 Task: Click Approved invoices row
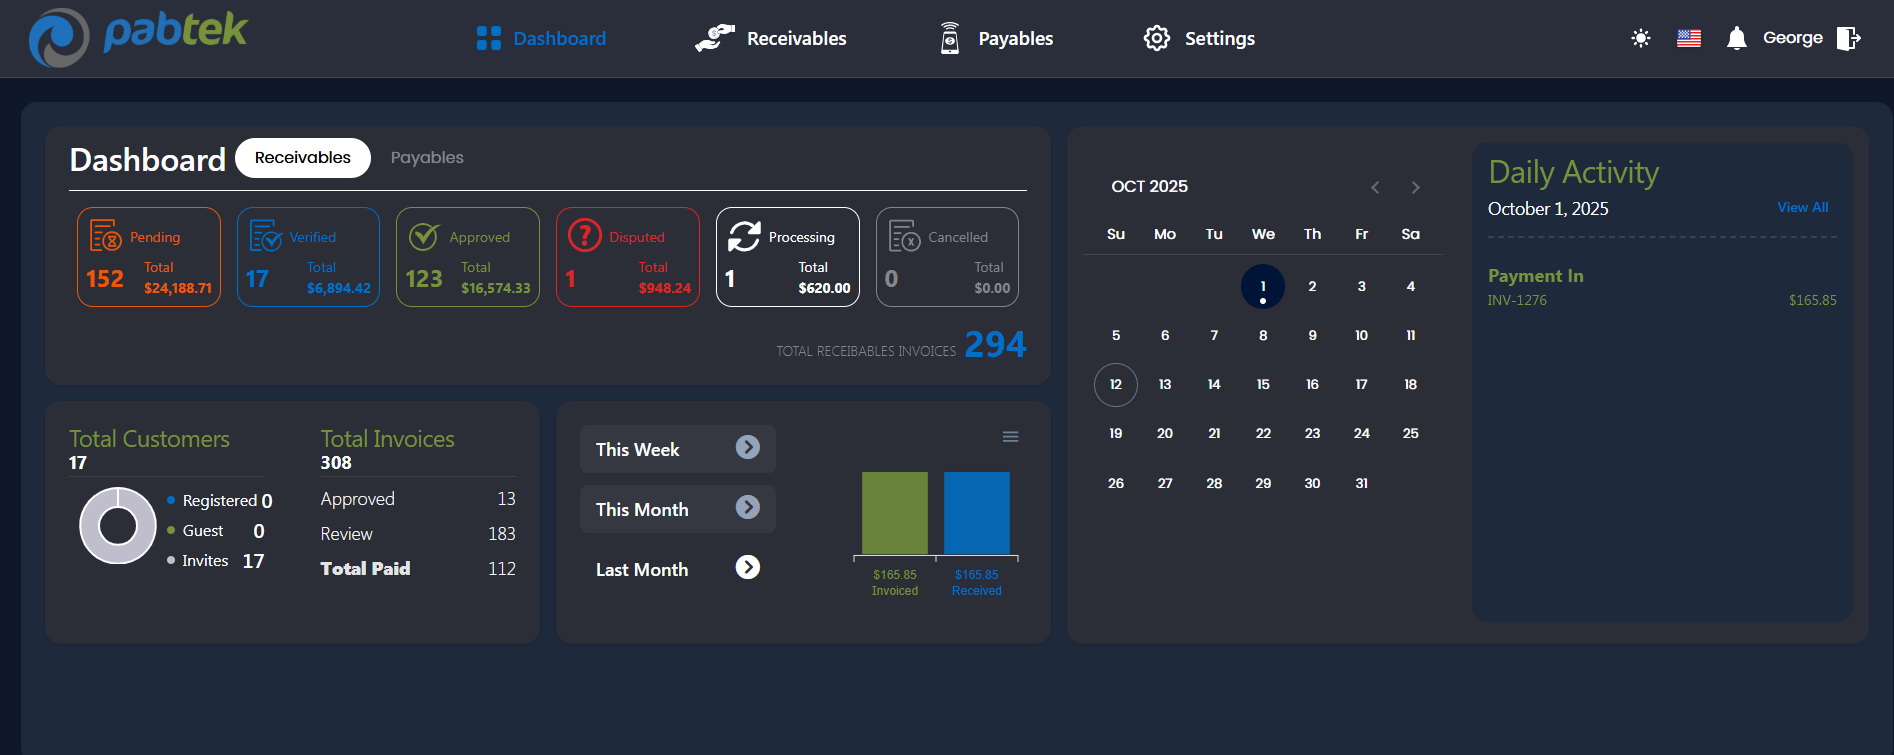pyautogui.click(x=418, y=499)
